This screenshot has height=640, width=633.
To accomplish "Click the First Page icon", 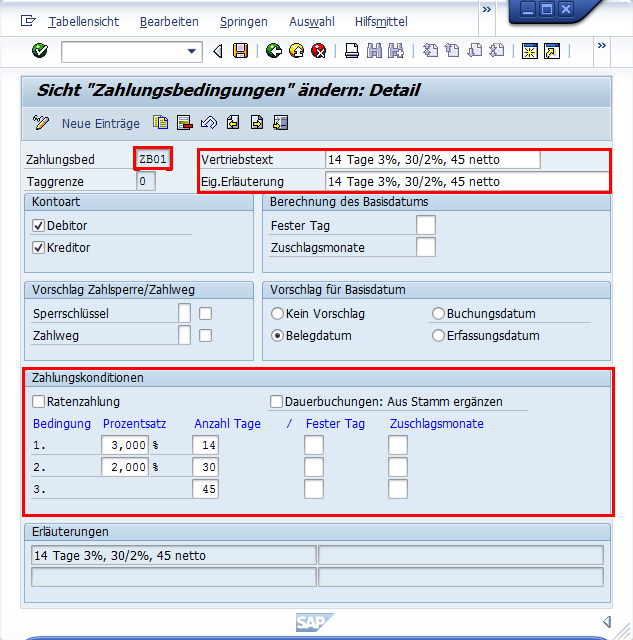I will click(430, 51).
